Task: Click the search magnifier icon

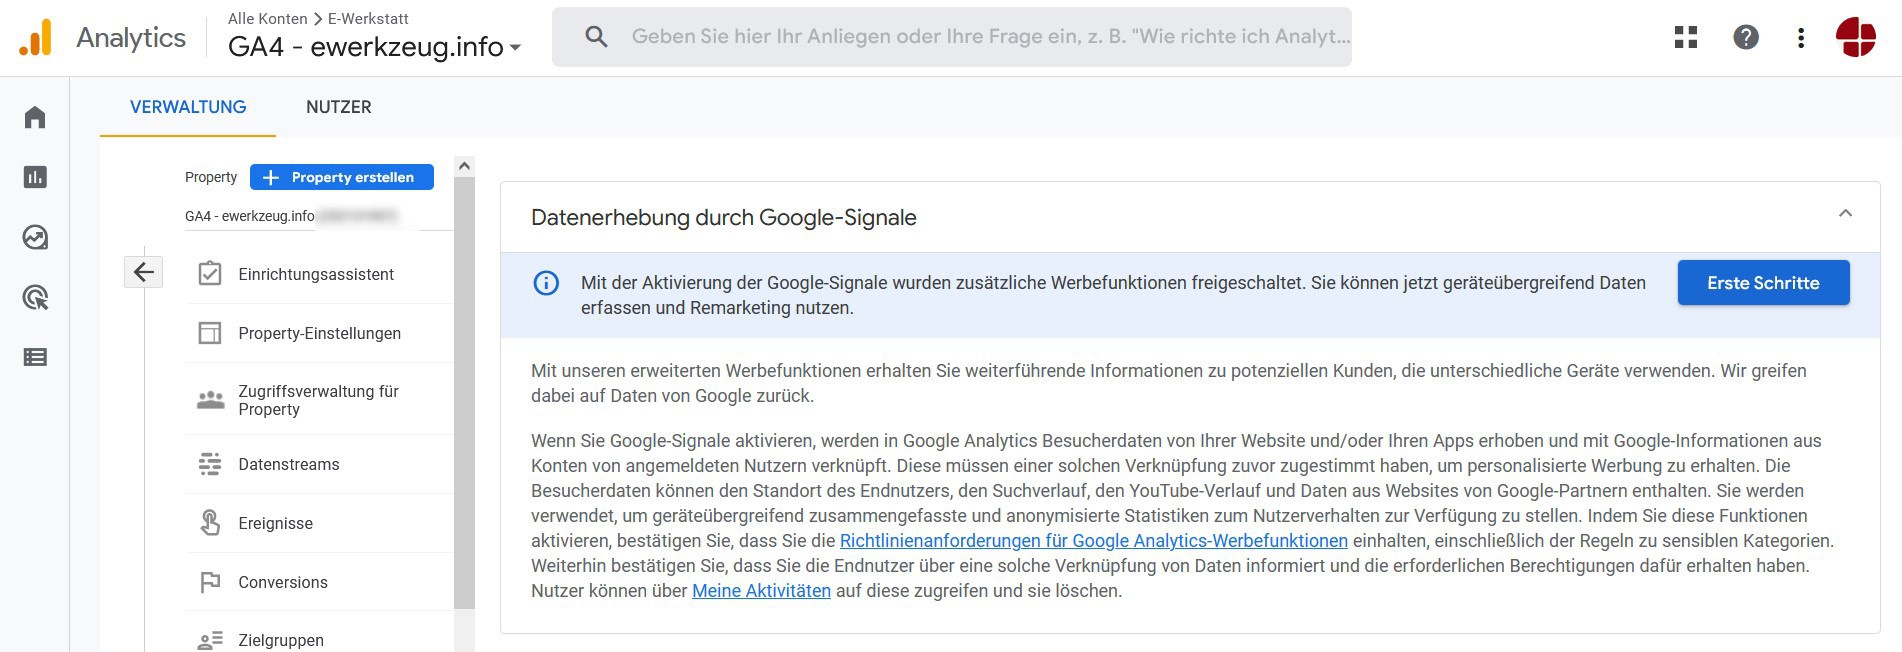Action: point(596,37)
